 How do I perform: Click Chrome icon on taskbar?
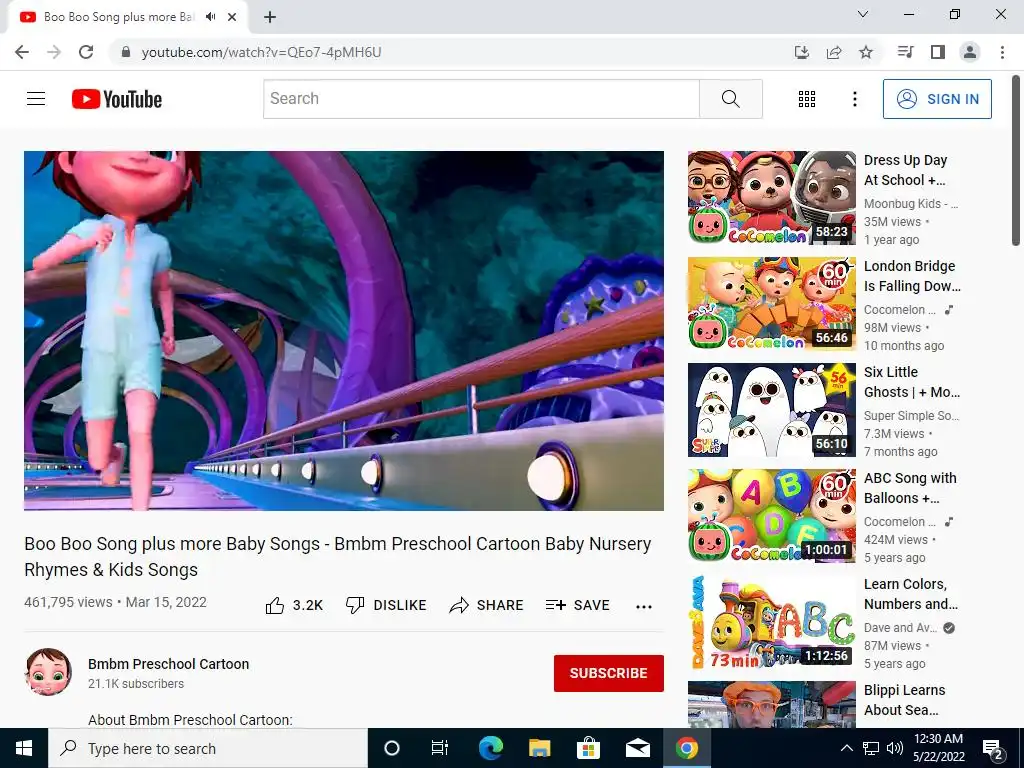click(686, 748)
